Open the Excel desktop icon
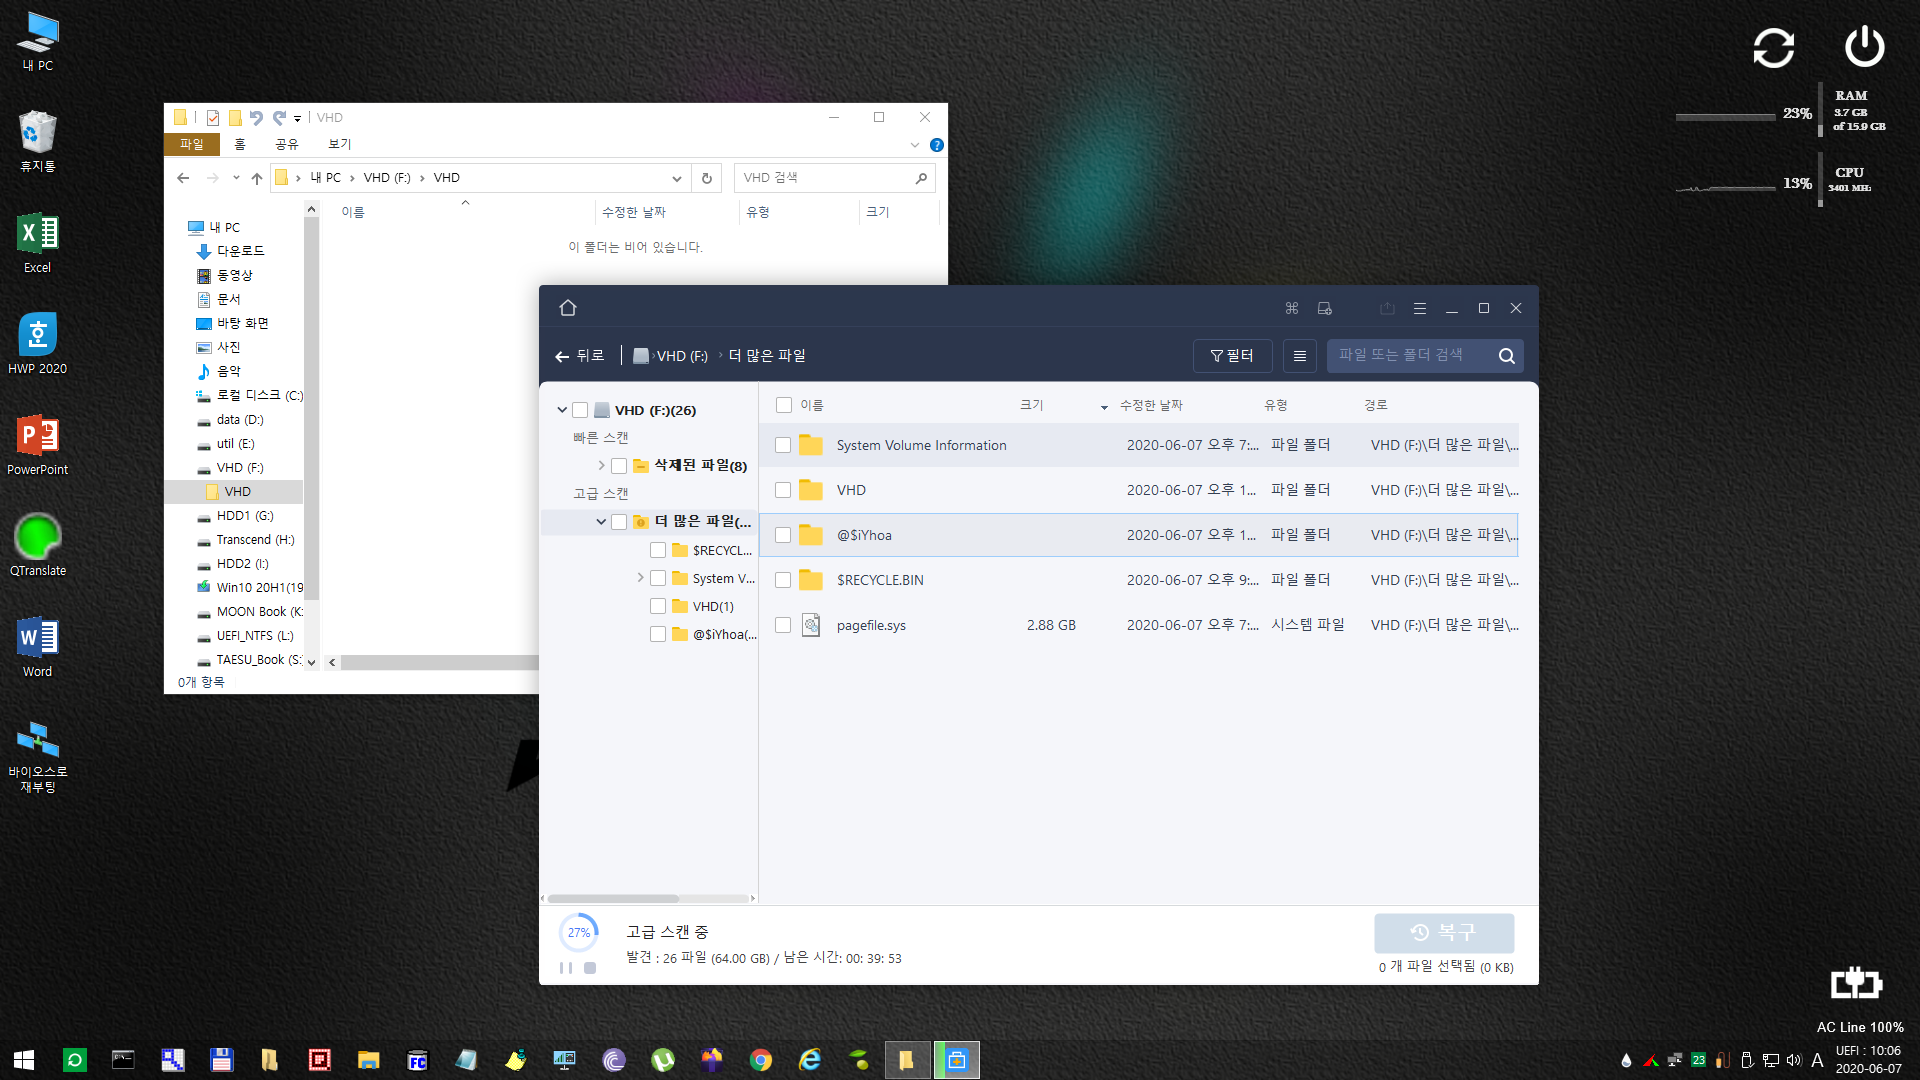1920x1080 pixels. coord(37,243)
